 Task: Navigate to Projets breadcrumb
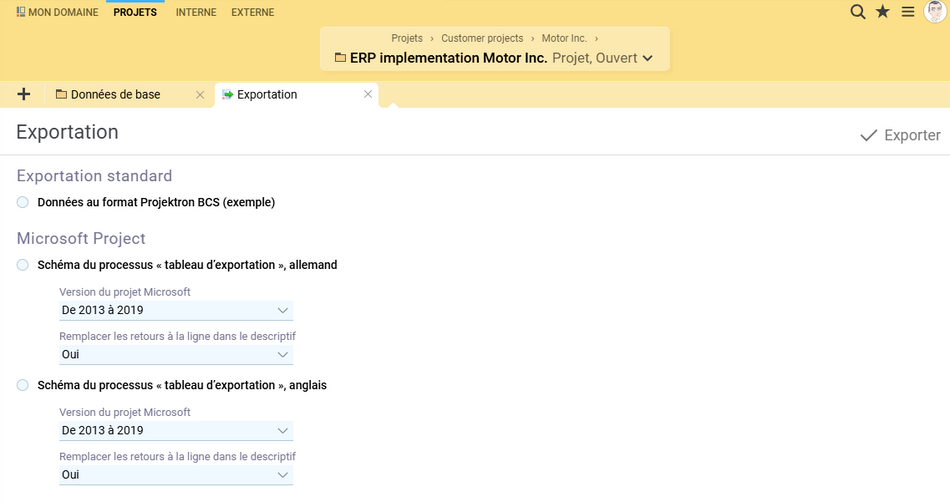point(407,38)
